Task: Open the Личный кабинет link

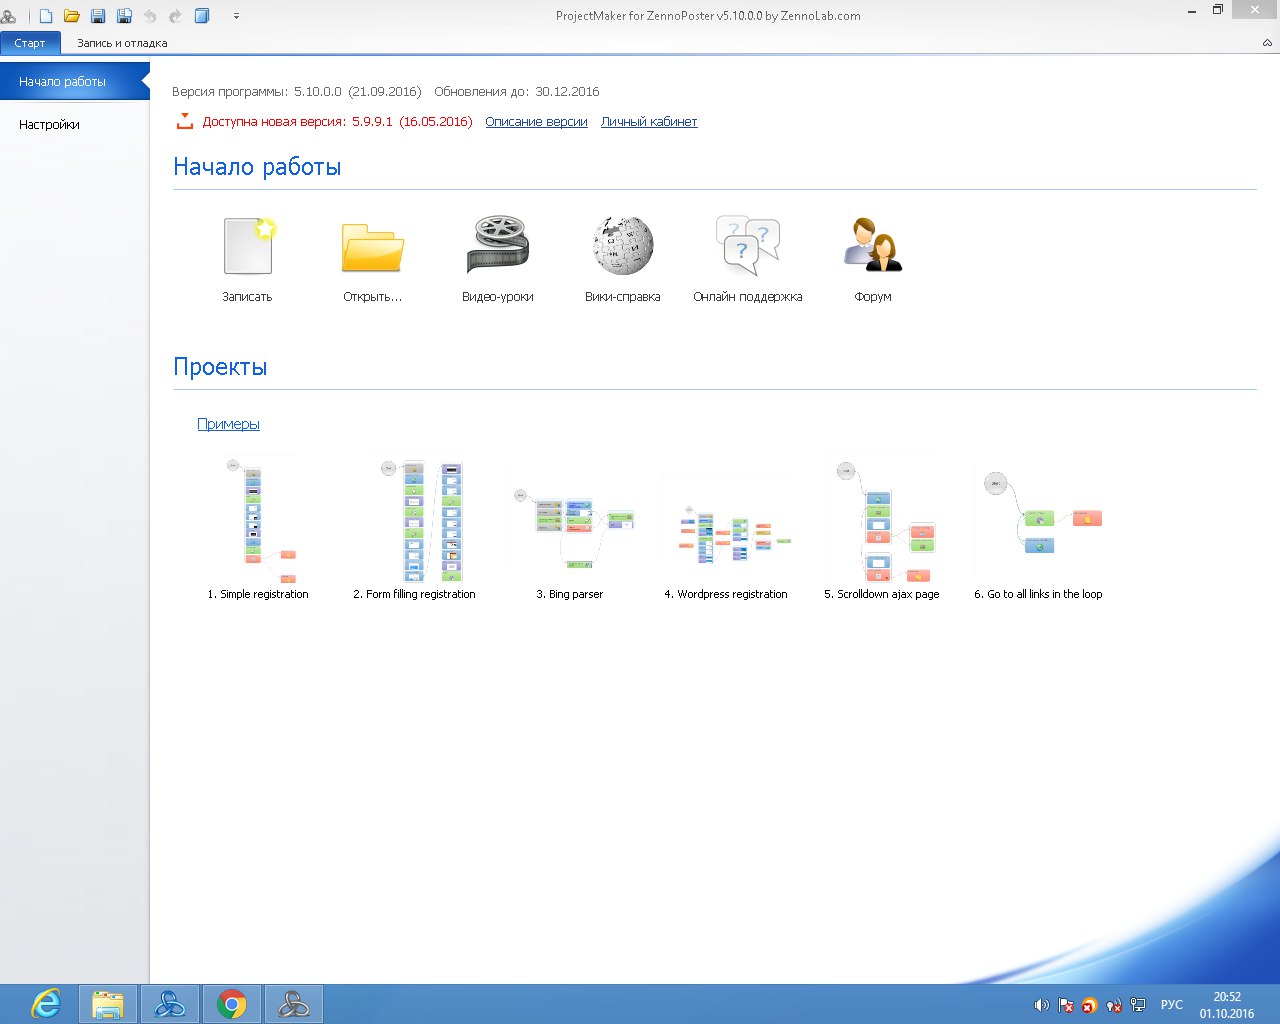Action: 649,121
